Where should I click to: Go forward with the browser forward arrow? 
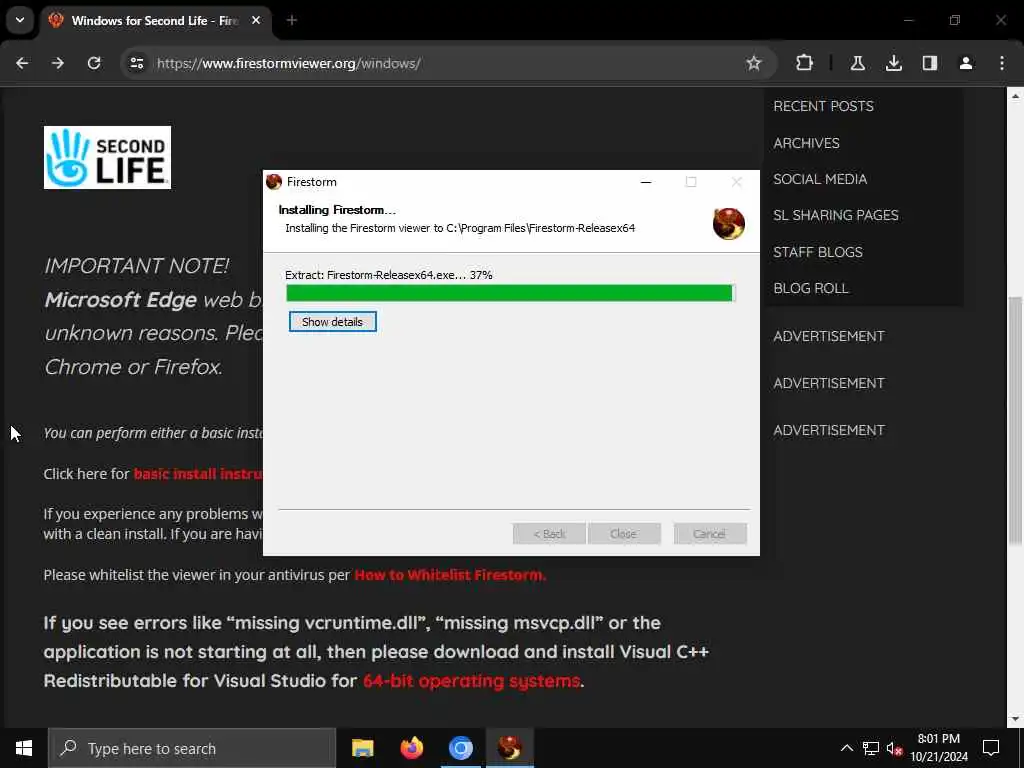coord(58,63)
